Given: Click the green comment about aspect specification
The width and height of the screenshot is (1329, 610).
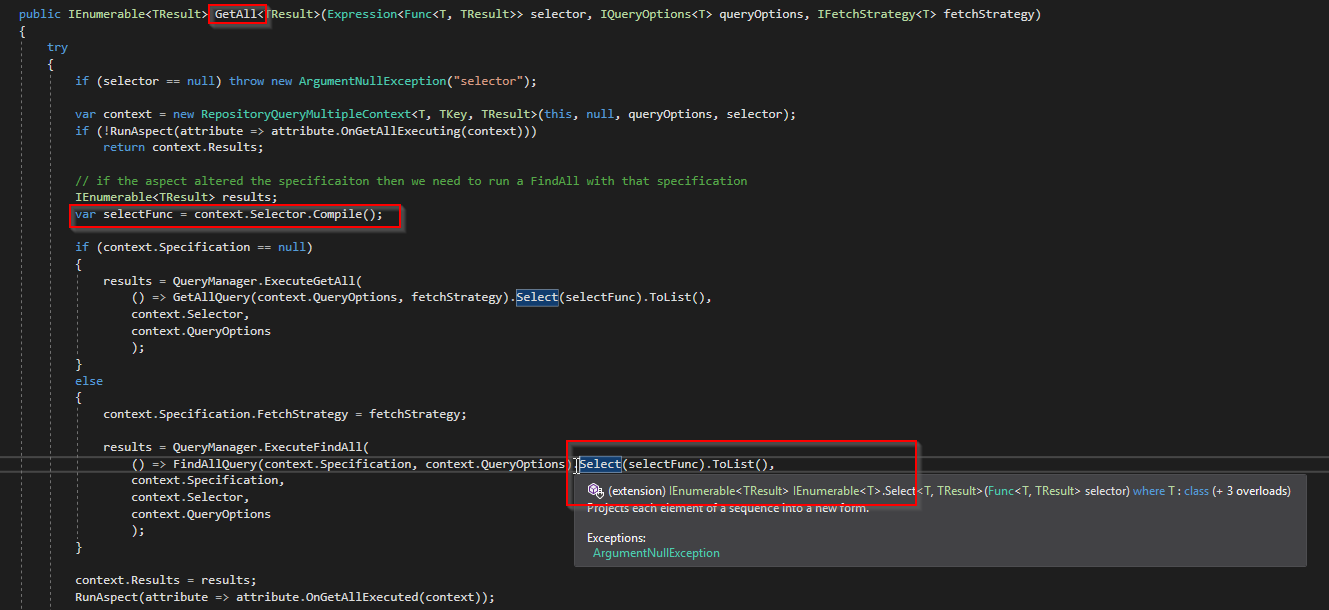Looking at the screenshot, I should (x=411, y=181).
